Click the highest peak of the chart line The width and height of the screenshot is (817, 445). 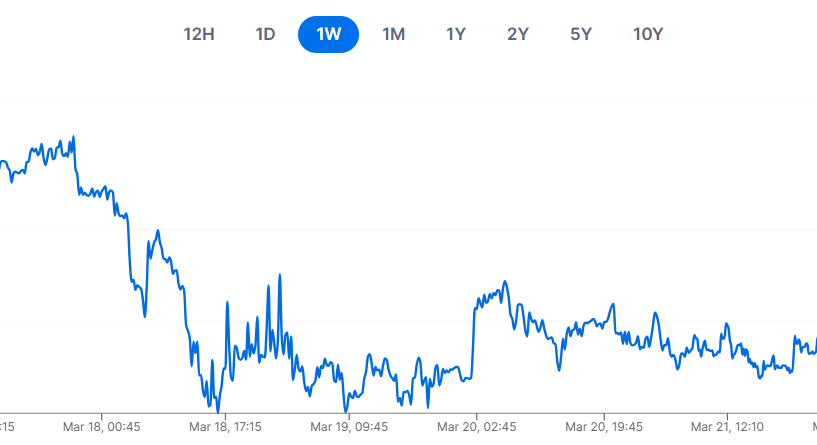click(74, 137)
